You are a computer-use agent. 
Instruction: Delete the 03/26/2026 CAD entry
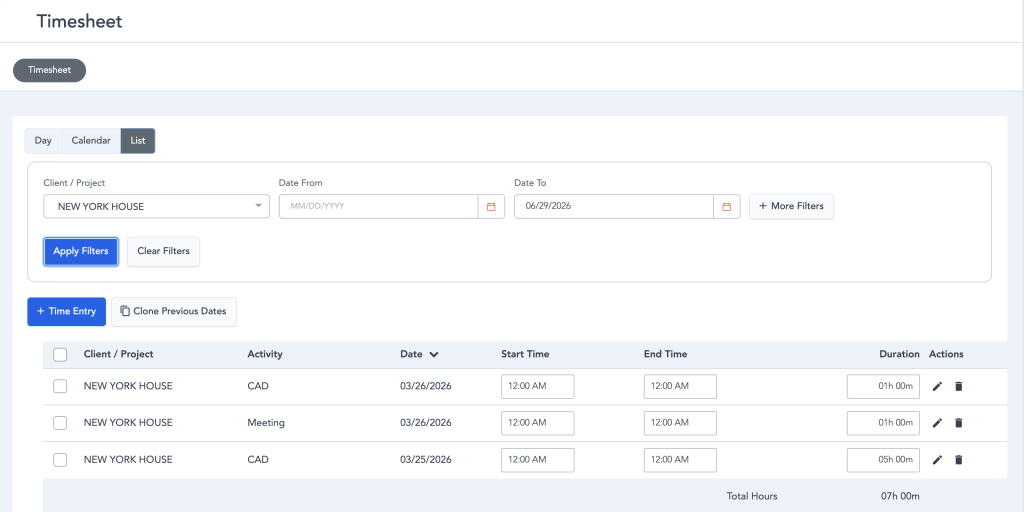[x=959, y=386]
